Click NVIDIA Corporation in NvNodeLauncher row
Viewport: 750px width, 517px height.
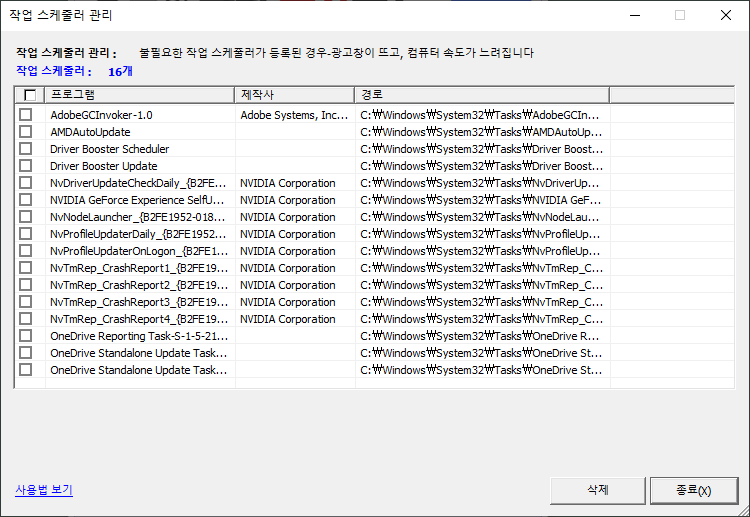coord(287,217)
